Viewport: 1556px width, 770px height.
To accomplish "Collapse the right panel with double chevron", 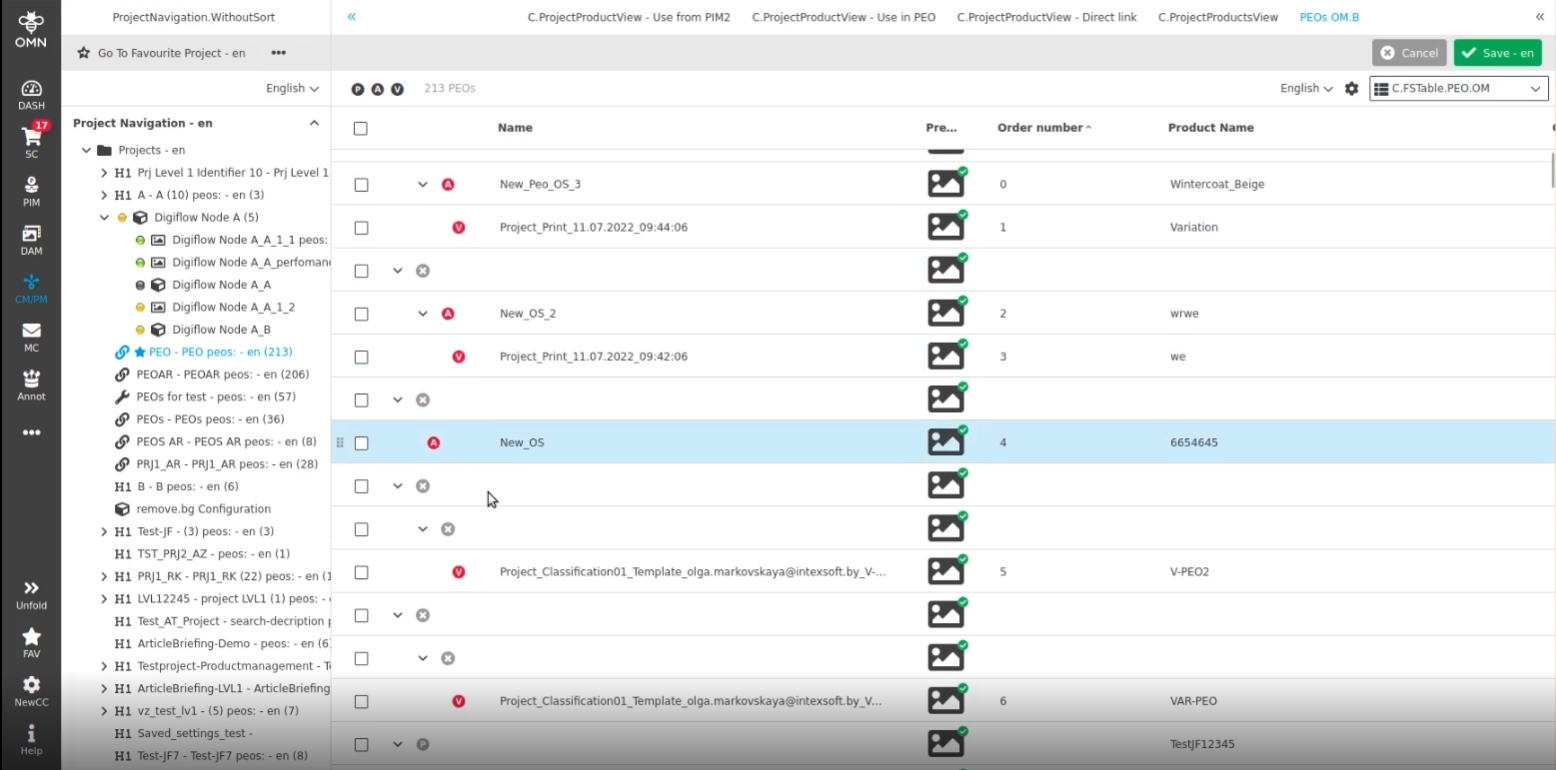I will pos(1540,17).
